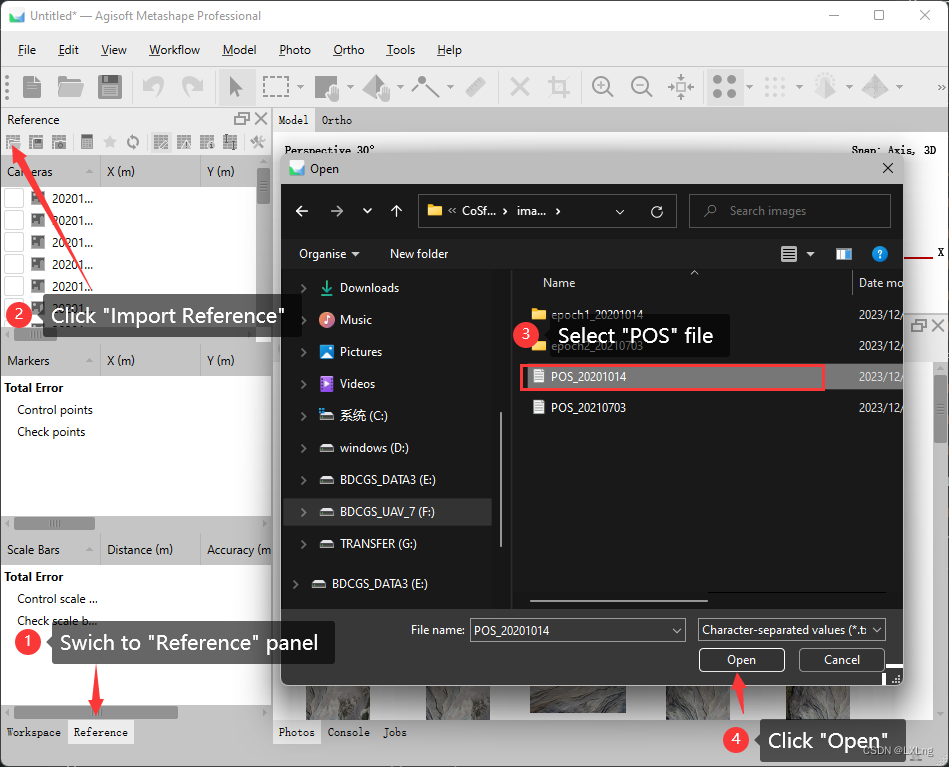Click the Redo arrow in the toolbar
Image resolution: width=949 pixels, height=767 pixels.
coord(192,87)
